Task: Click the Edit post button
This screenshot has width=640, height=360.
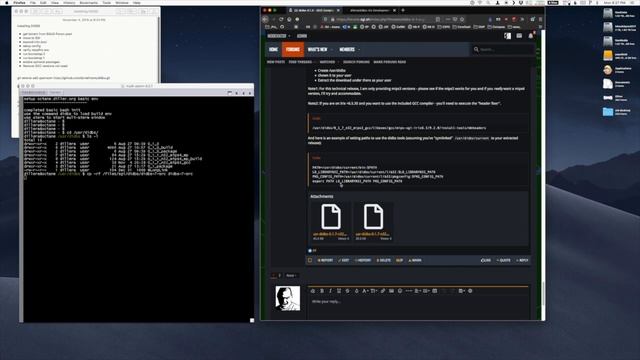Action: coord(344,260)
